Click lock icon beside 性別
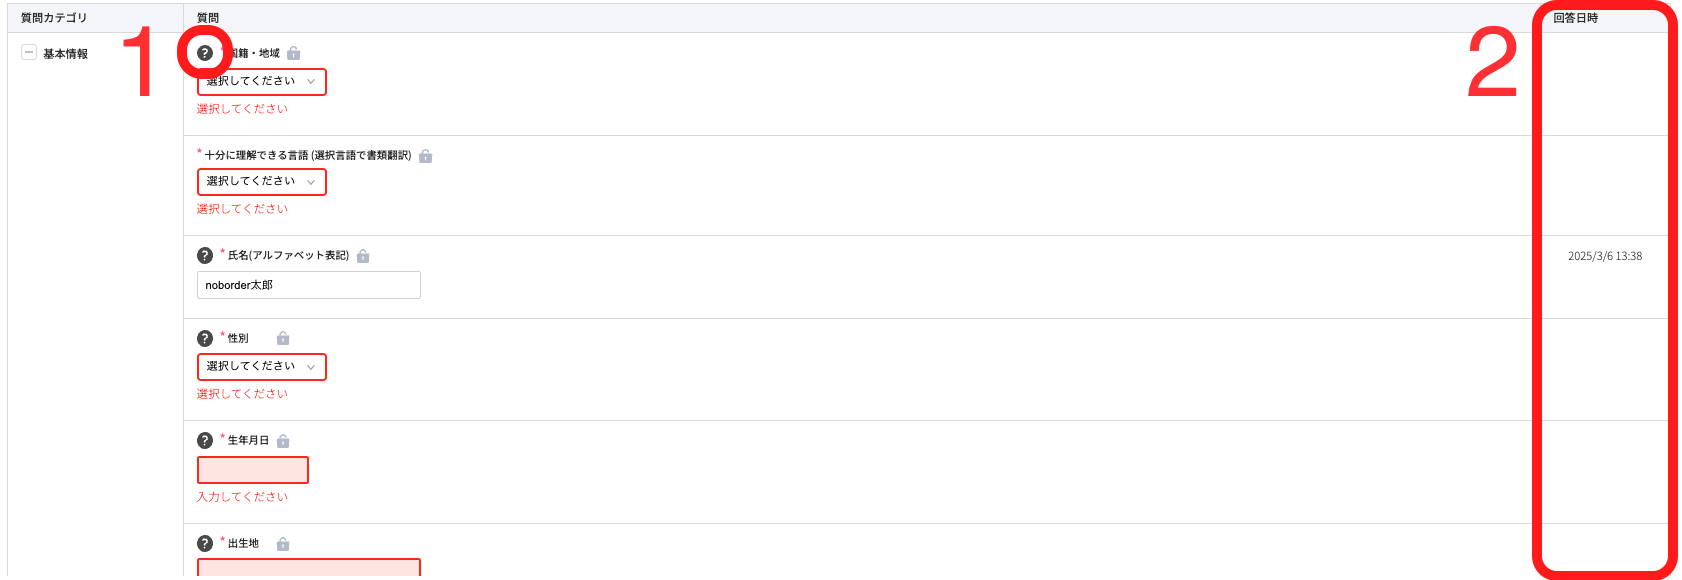Viewport: 1682px width, 580px height. coord(283,338)
